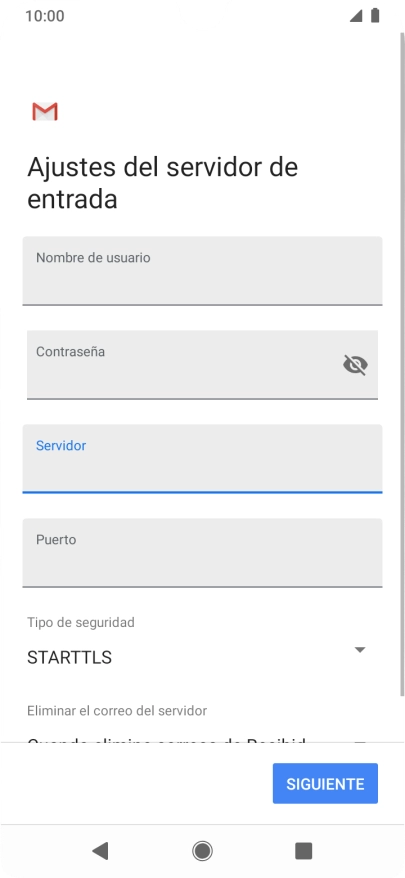Tap the Ajustes del servidor de entrada heading
Image resolution: width=405 pixels, height=878 pixels.
pyautogui.click(x=162, y=183)
